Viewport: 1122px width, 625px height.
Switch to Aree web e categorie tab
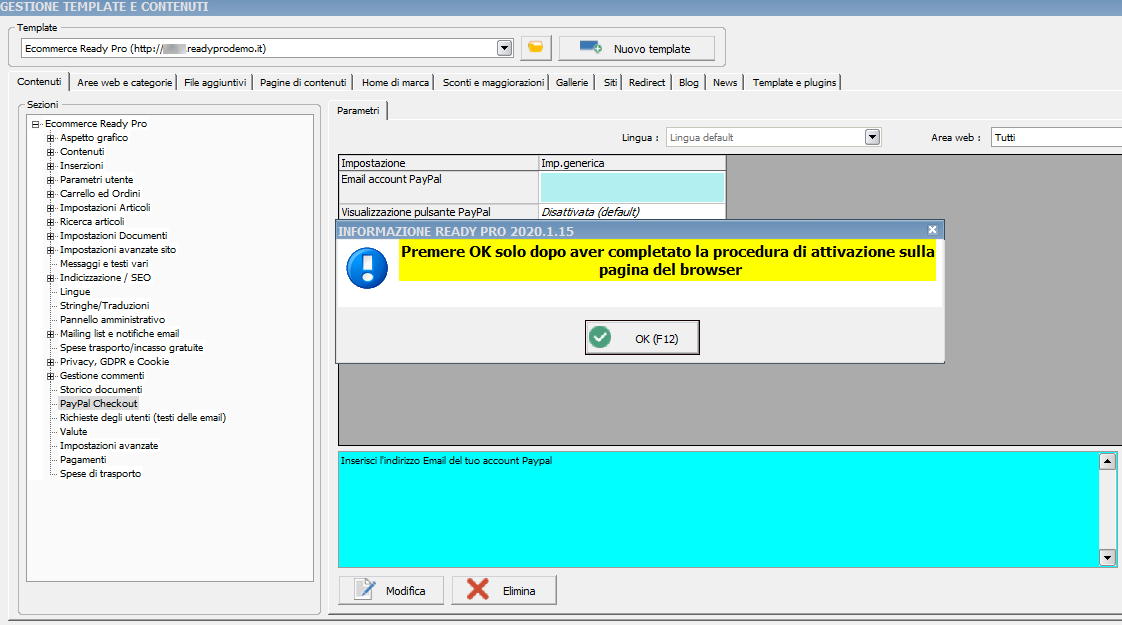tap(125, 82)
